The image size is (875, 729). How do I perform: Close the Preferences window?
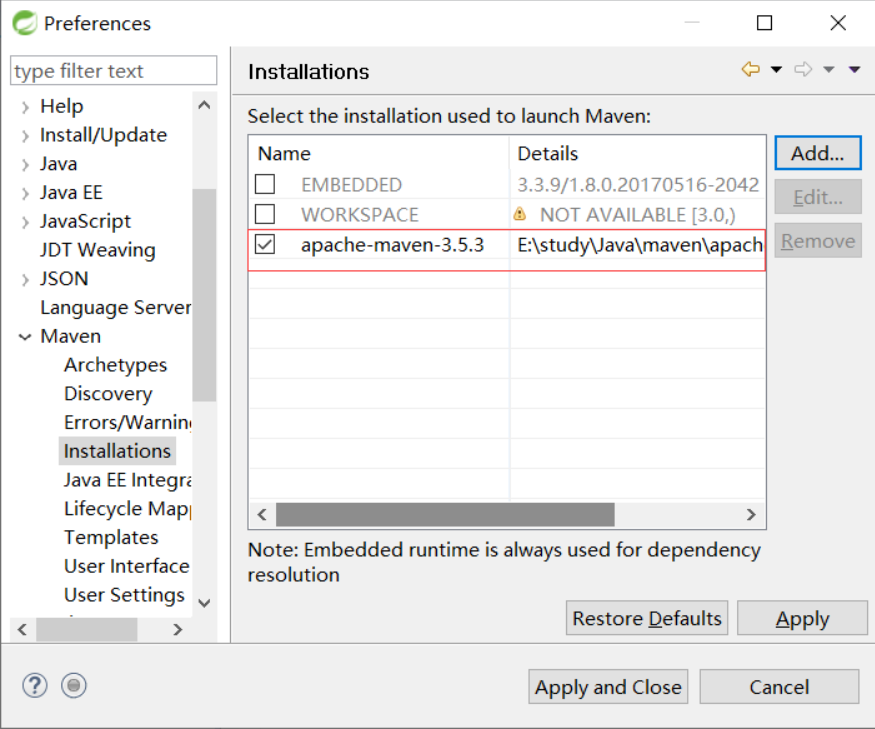click(x=838, y=23)
